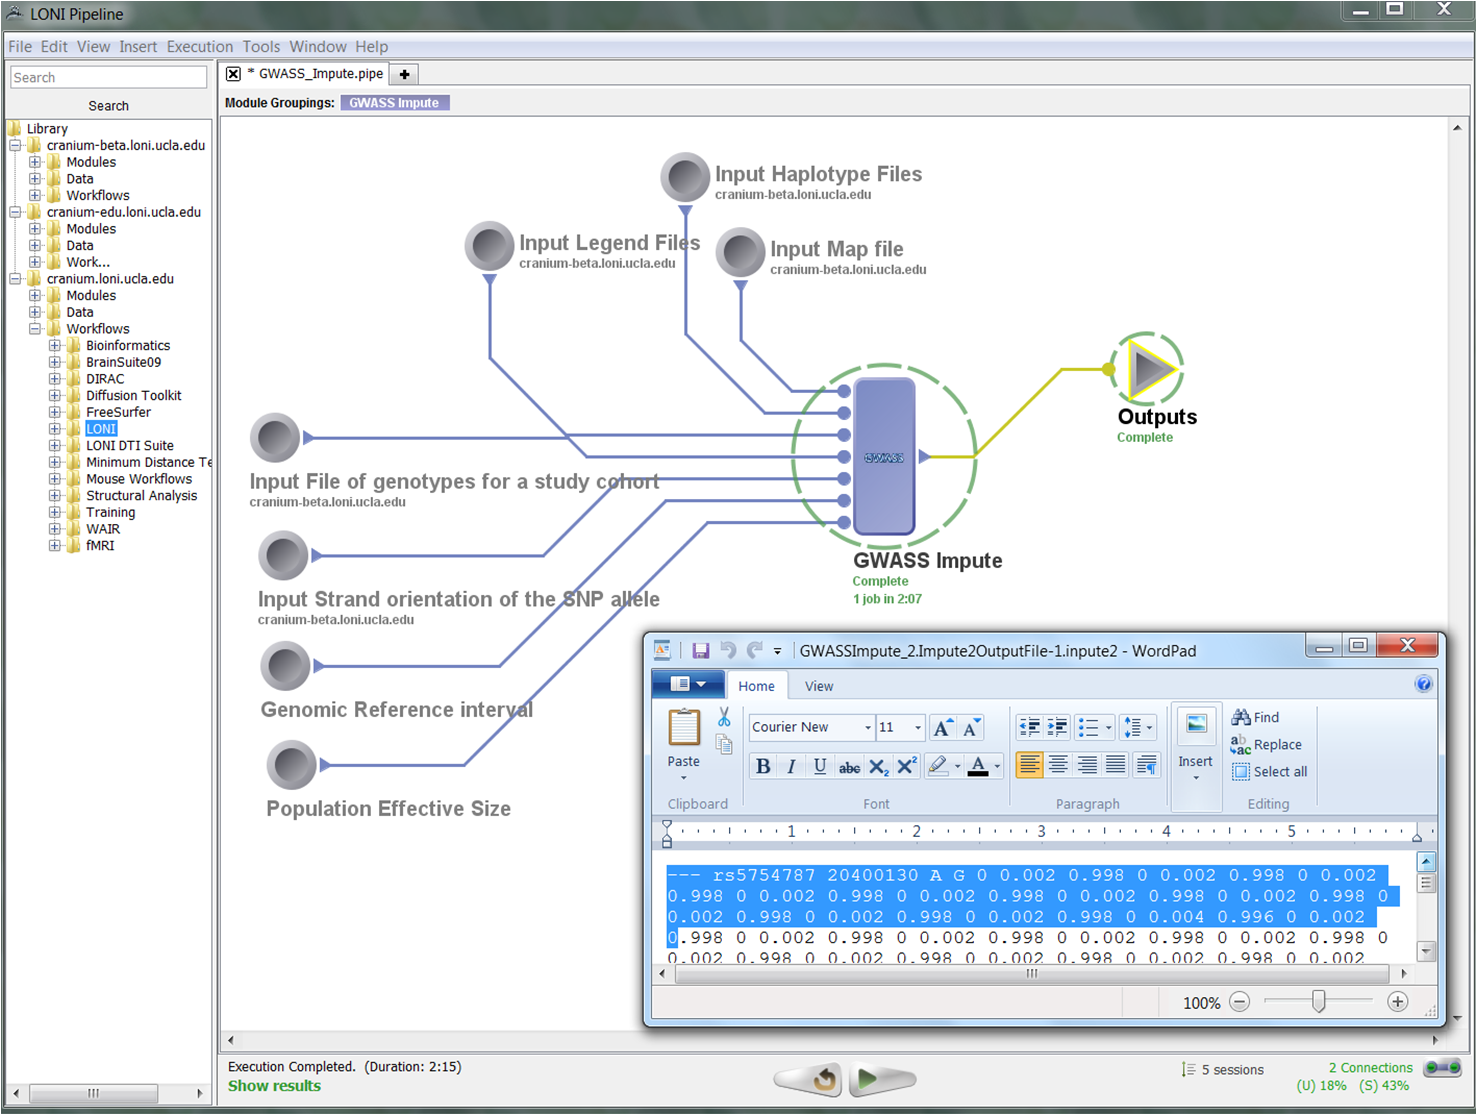Toggle strikethrough formatting in WordPad
The image size is (1477, 1115).
[x=849, y=767]
